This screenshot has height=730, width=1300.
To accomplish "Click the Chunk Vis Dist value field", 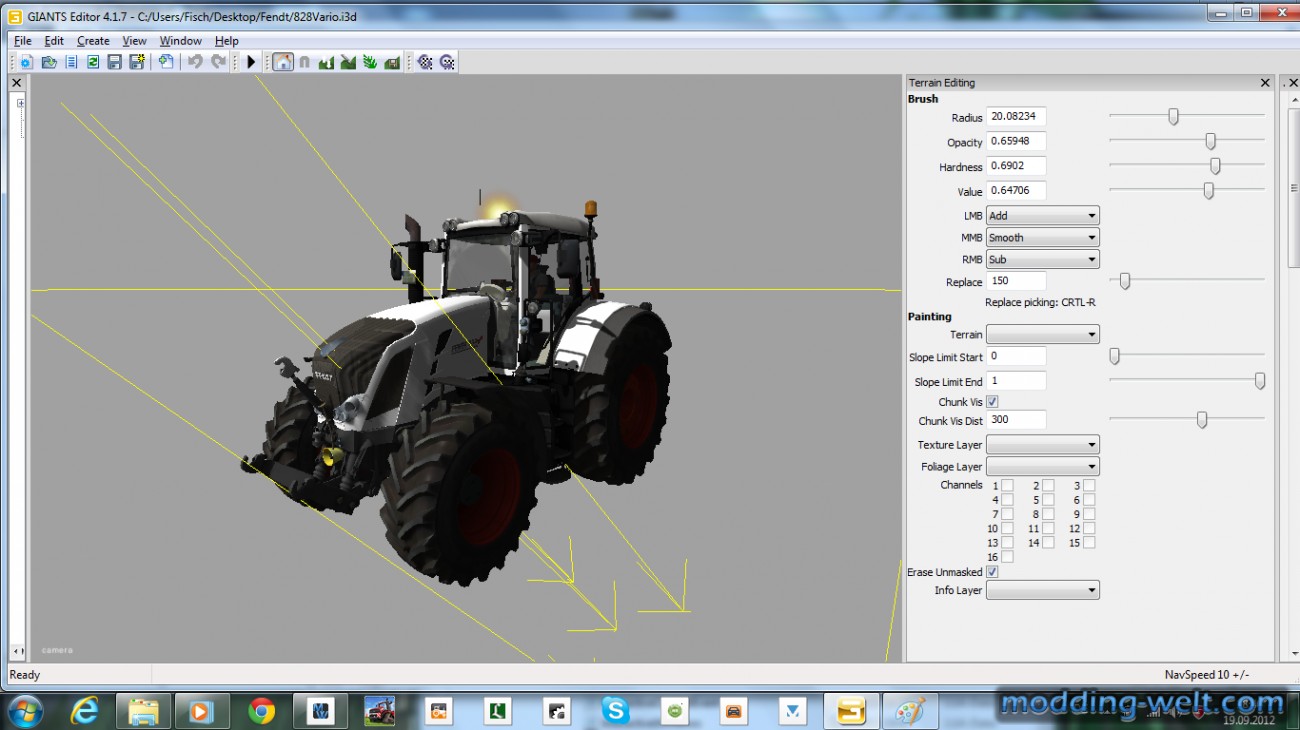I will tap(1016, 420).
